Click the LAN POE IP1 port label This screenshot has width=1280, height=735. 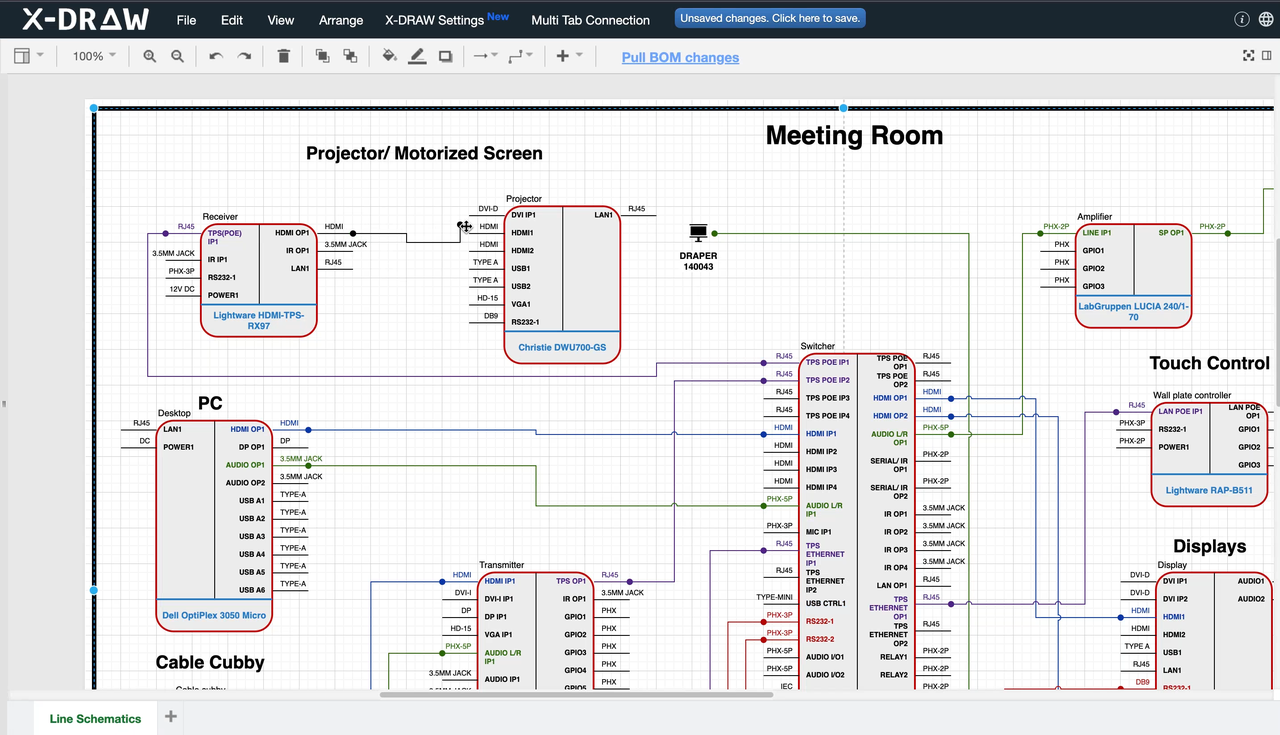pyautogui.click(x=1180, y=411)
